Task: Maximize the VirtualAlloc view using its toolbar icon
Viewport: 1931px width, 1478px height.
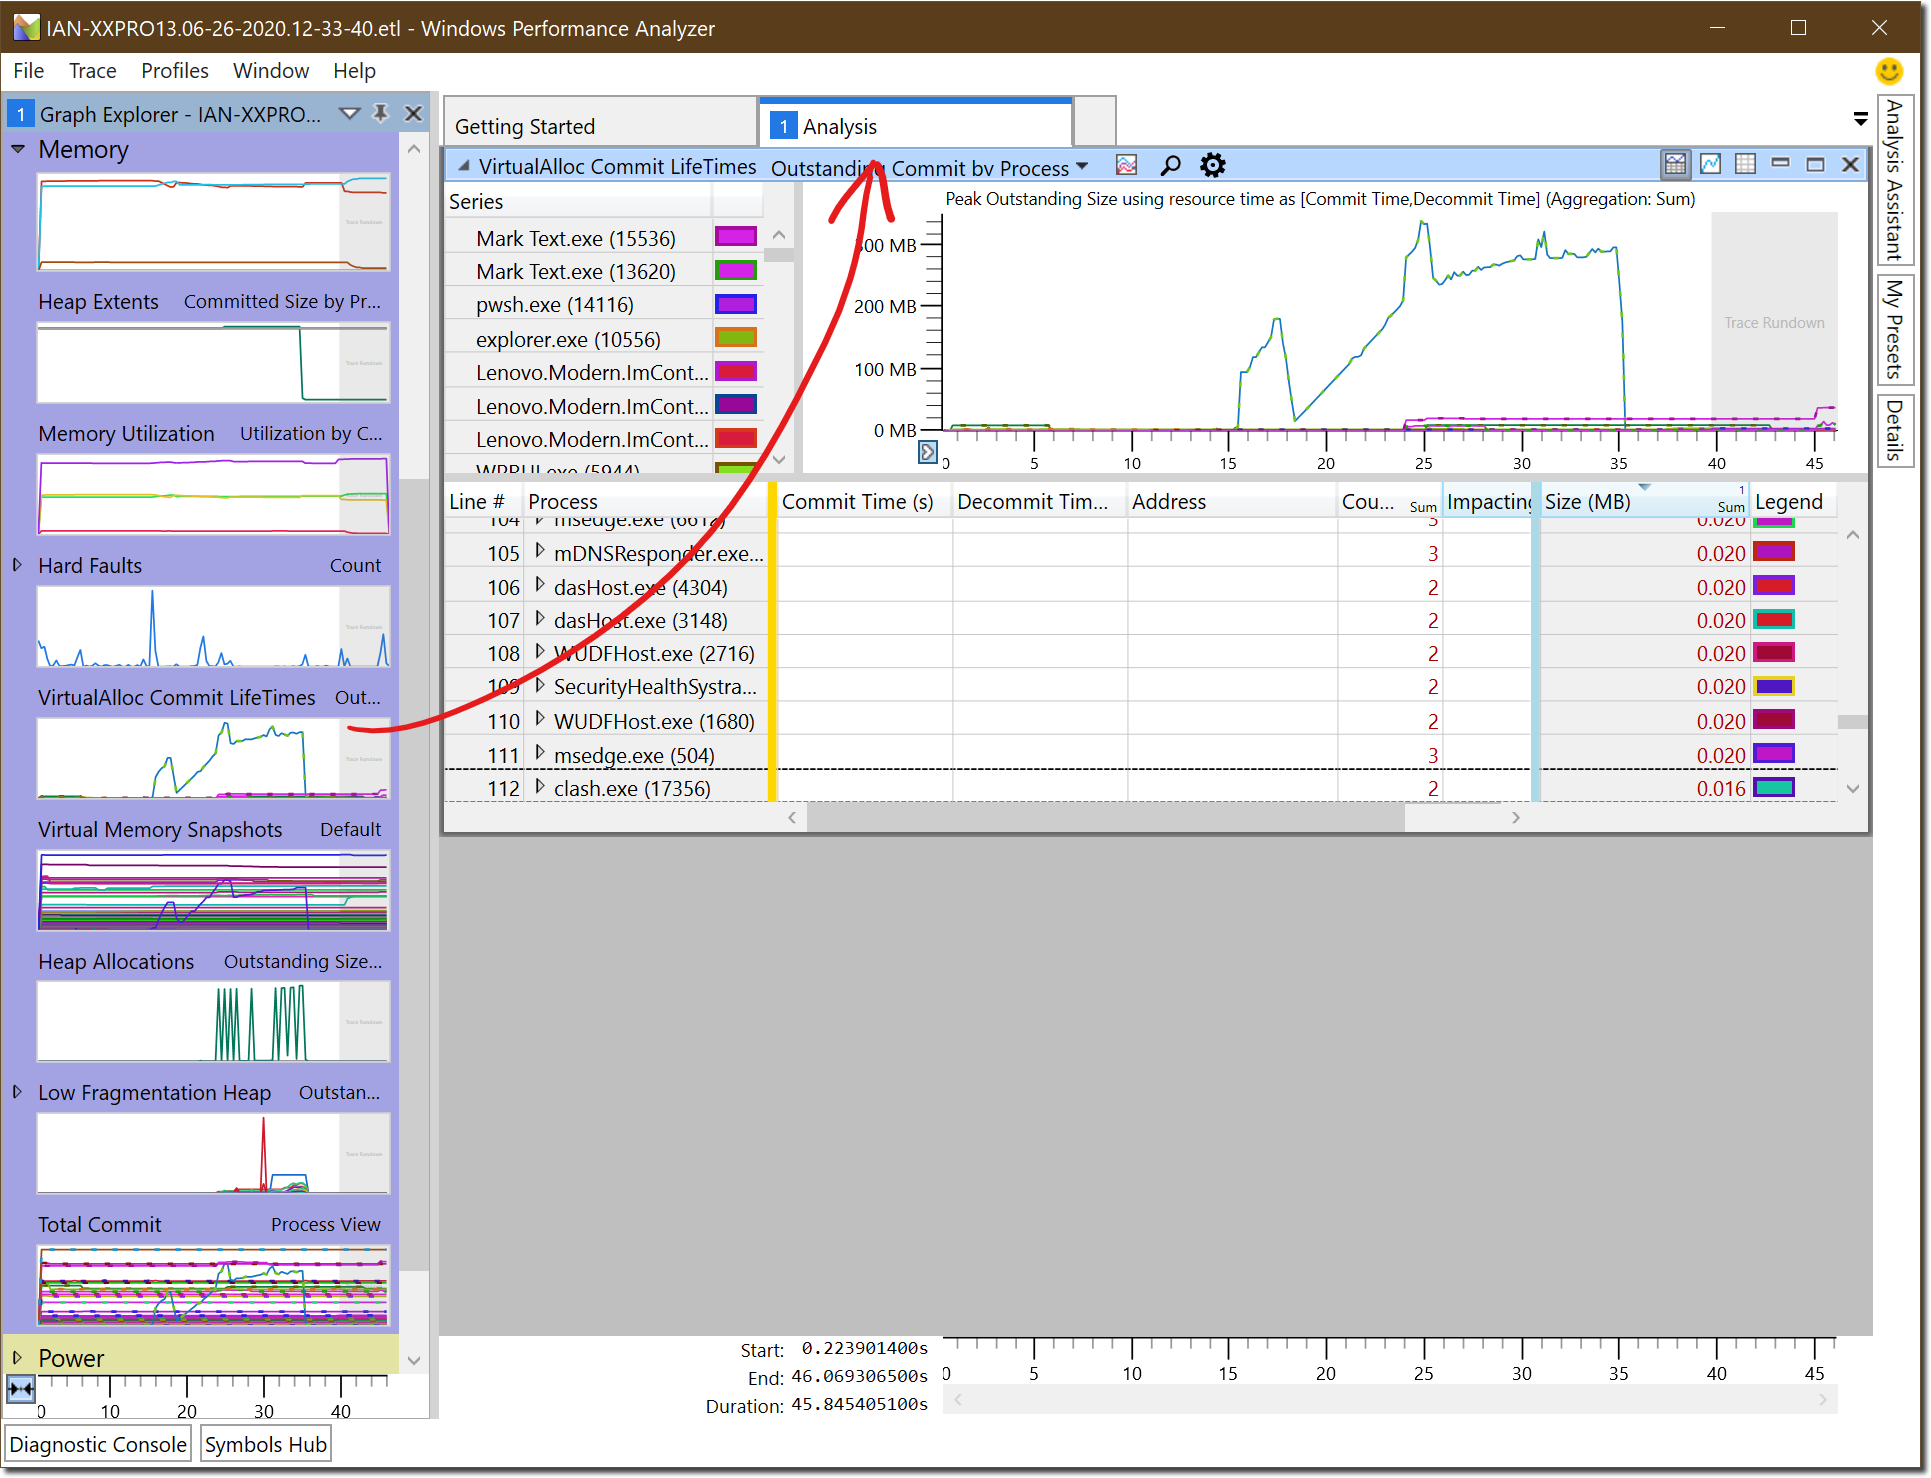Action: point(1816,163)
